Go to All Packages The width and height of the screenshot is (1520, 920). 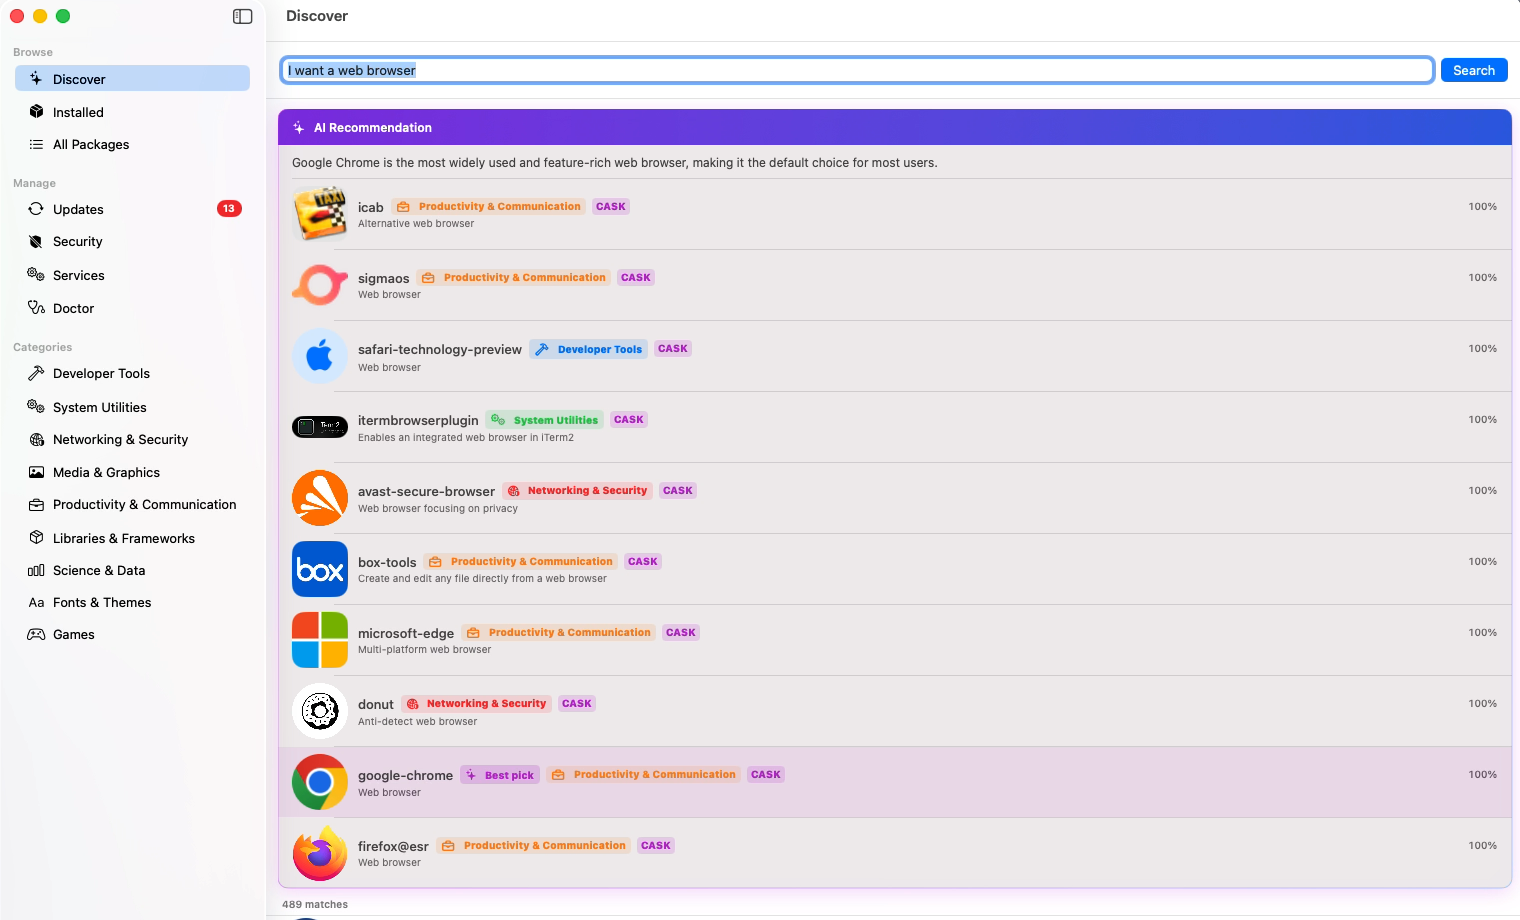click(132, 144)
